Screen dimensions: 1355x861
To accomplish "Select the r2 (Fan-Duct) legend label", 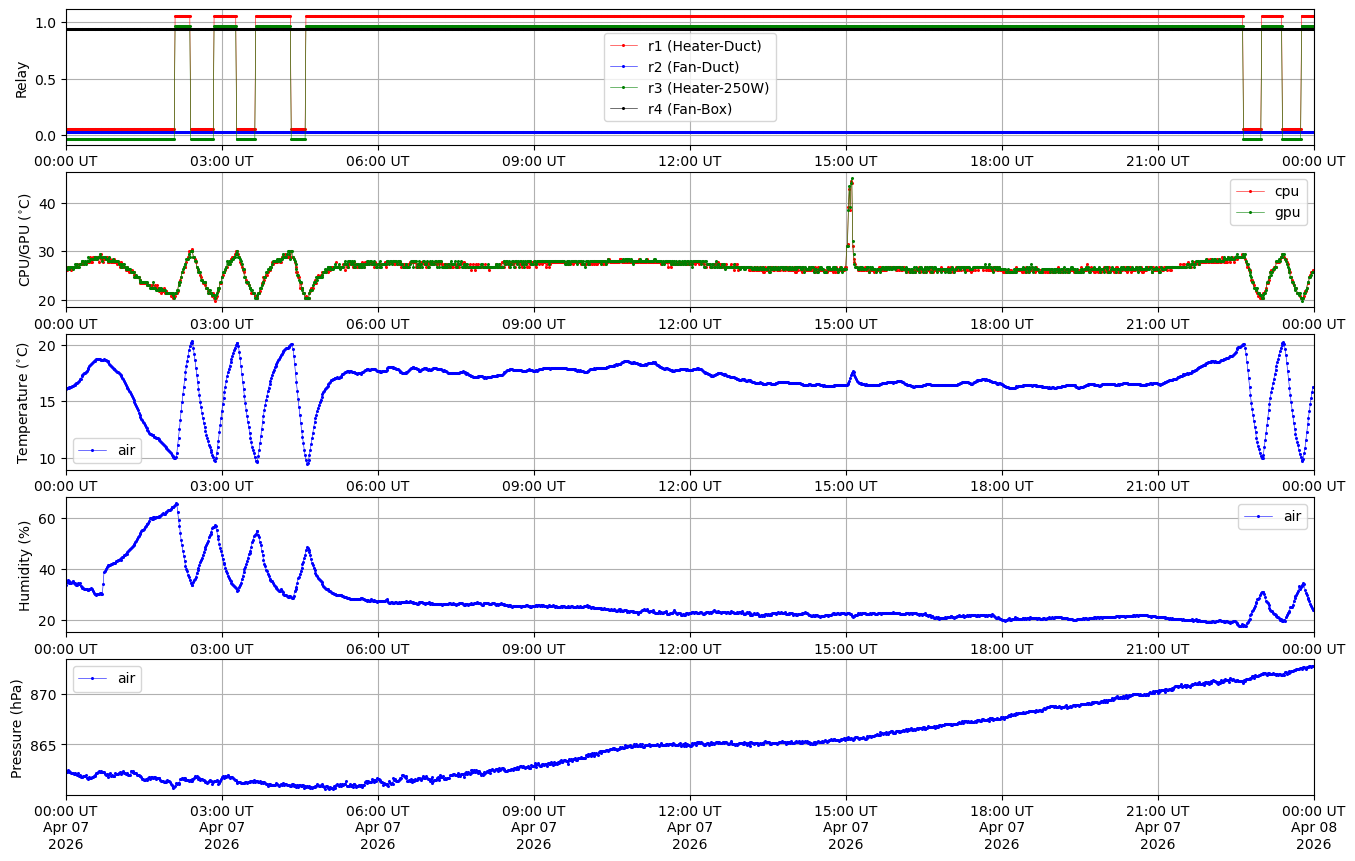I will [x=693, y=67].
